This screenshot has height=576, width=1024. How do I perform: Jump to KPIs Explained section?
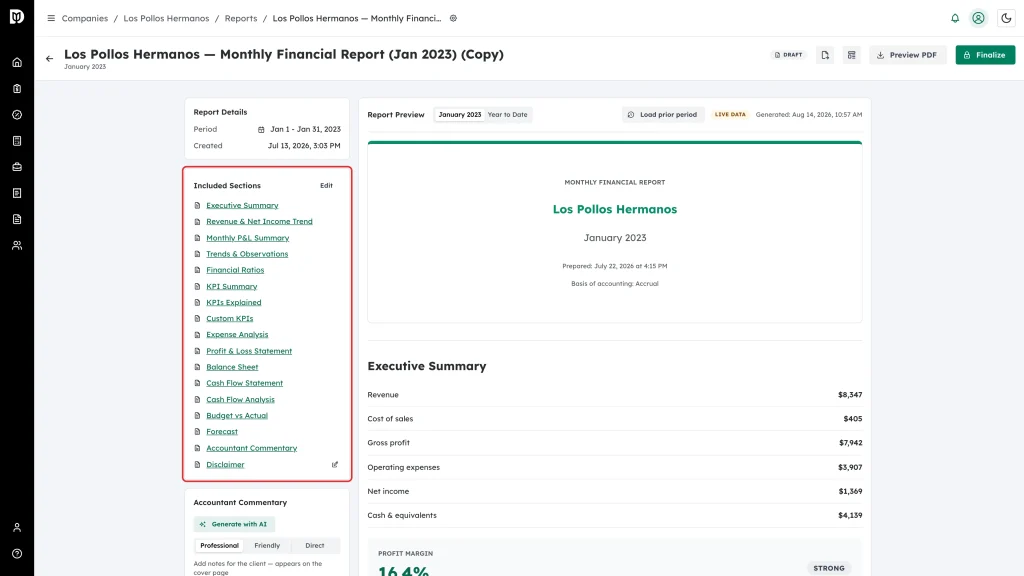point(234,302)
